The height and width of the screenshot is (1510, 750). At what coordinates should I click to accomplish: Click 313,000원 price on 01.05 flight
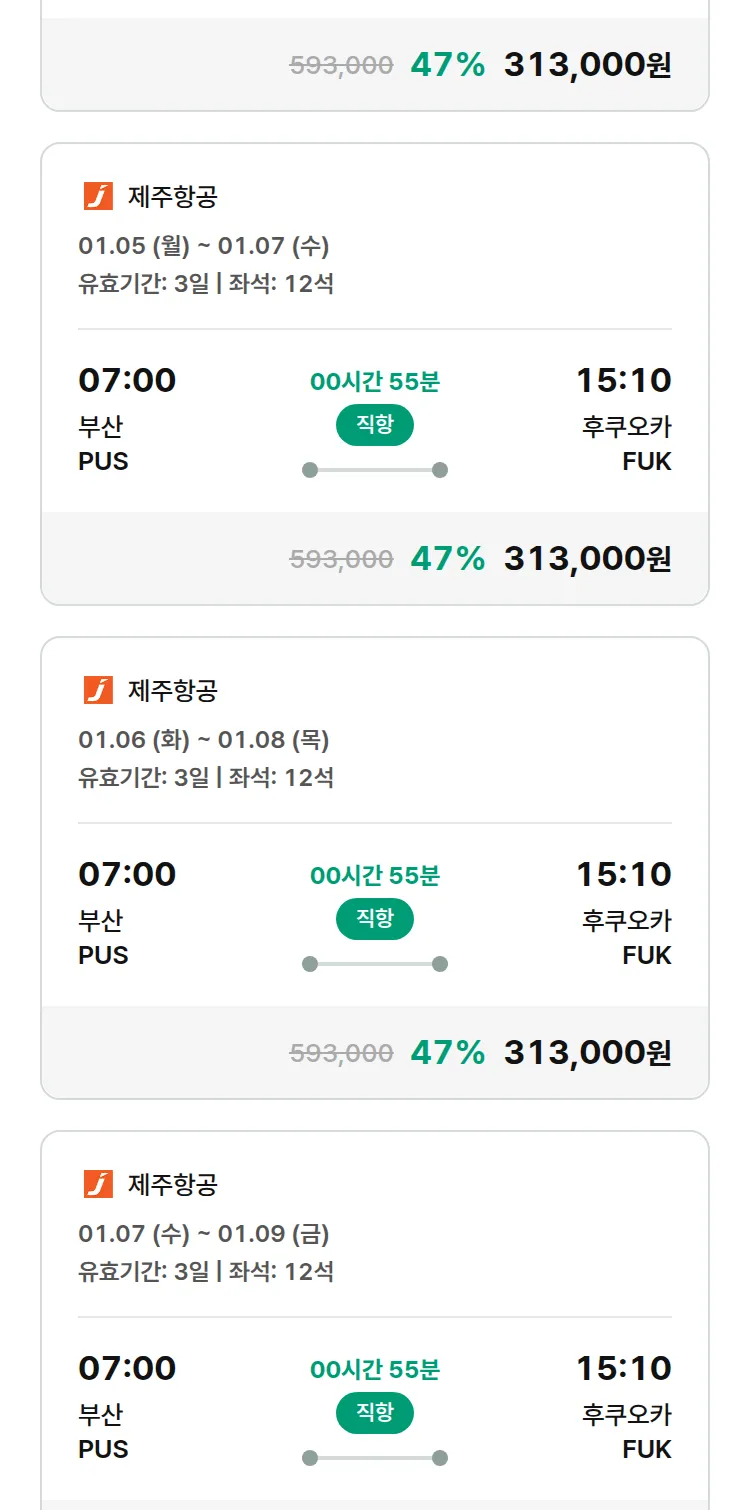click(587, 558)
